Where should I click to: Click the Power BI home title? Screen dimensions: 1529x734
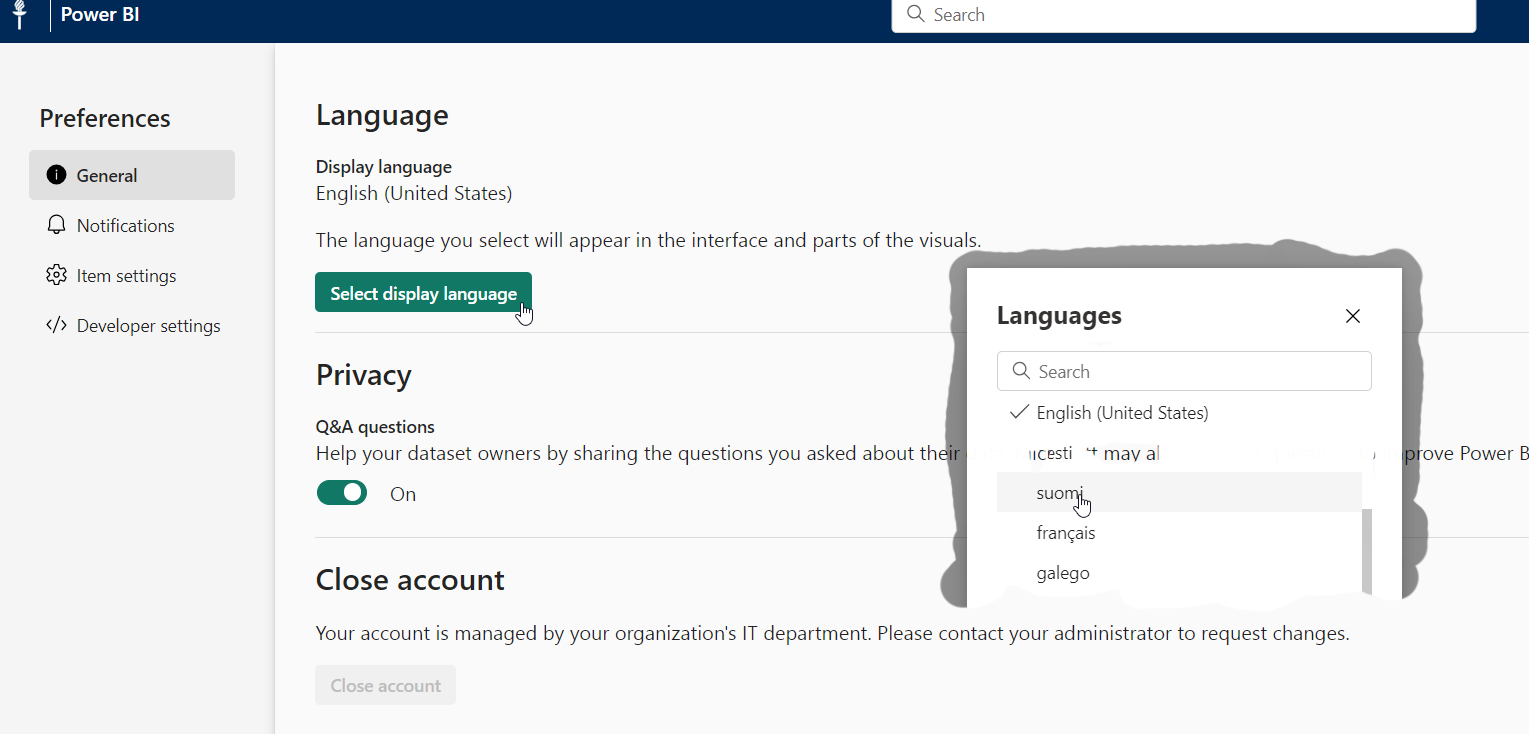pos(100,15)
